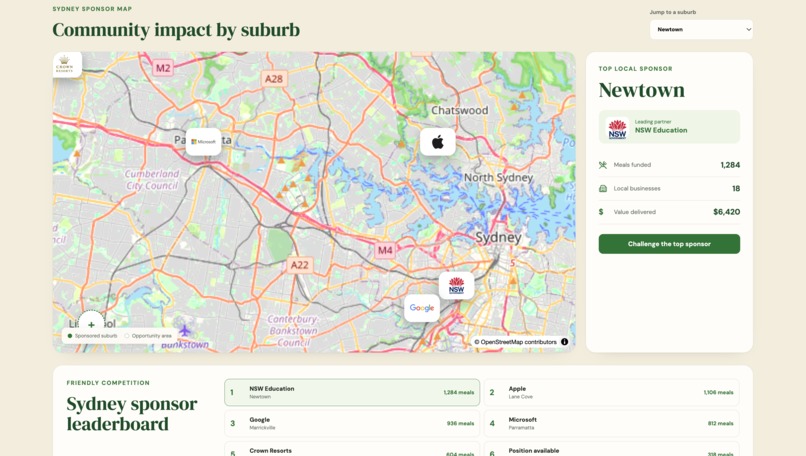
Task: Click the Opportunity area legend entry
Action: click(148, 336)
